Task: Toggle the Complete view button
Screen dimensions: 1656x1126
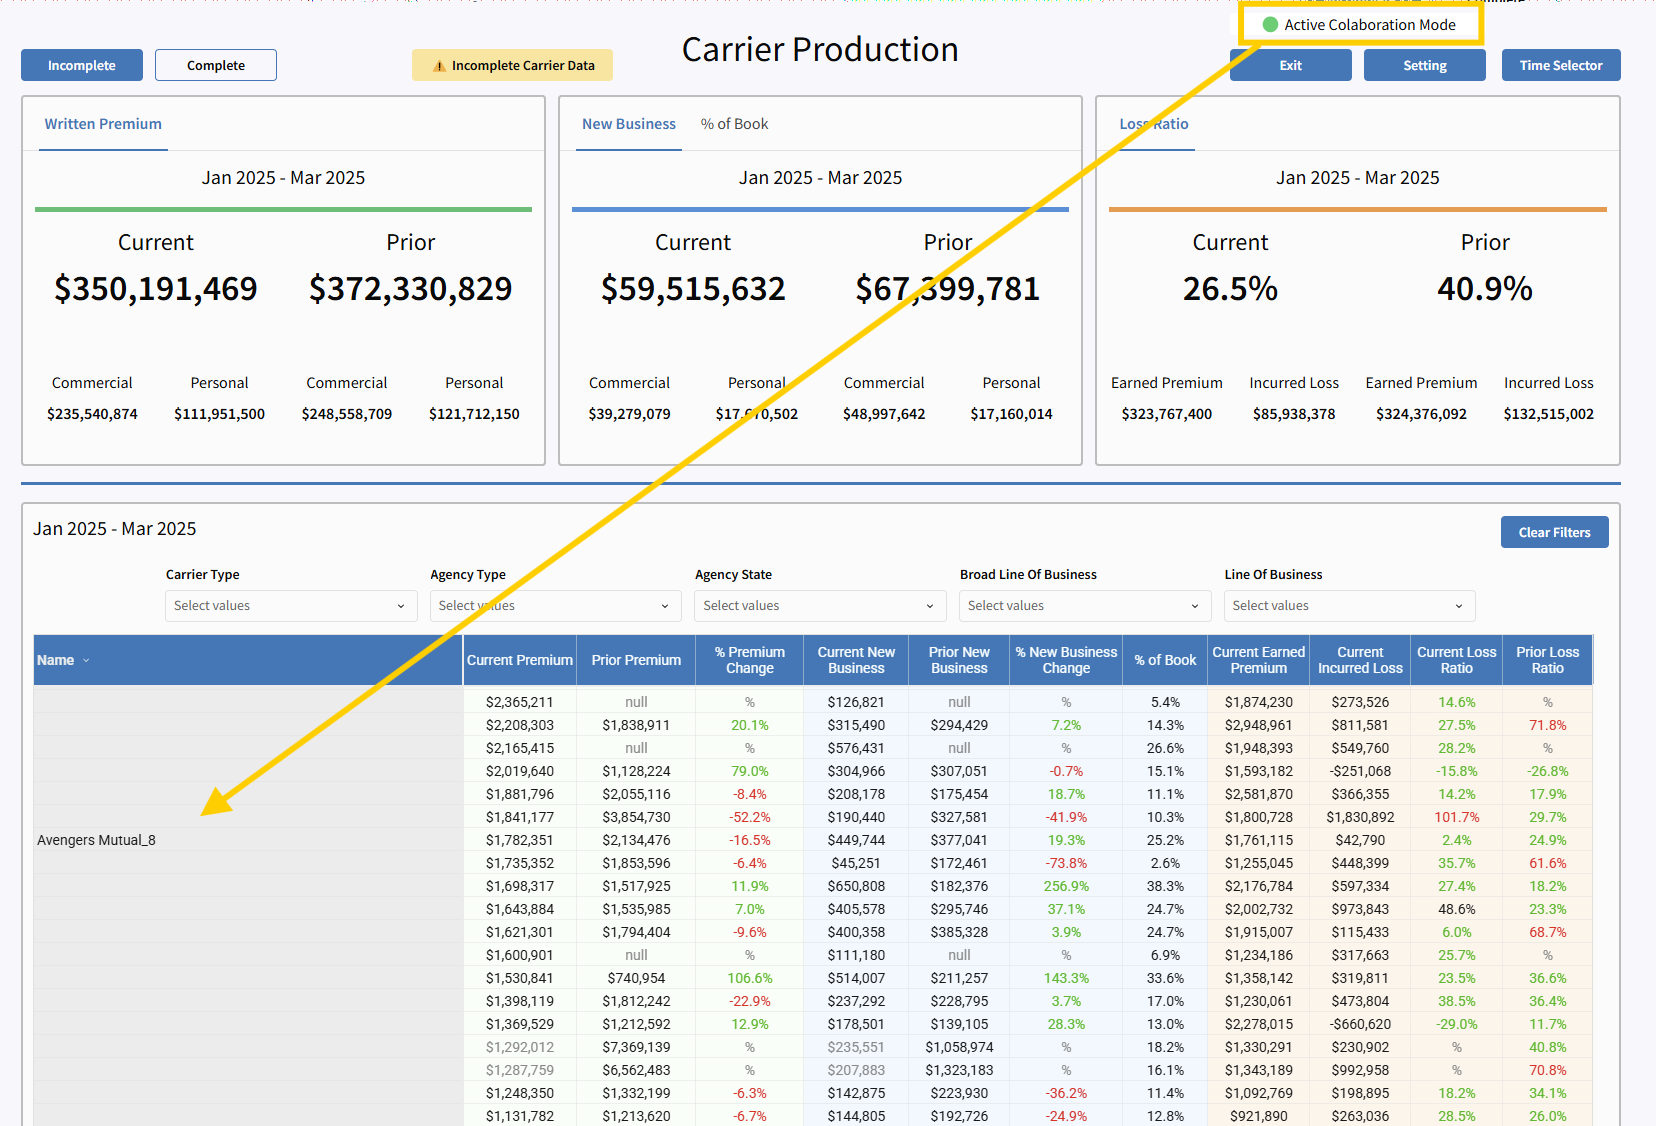Action: [x=216, y=66]
